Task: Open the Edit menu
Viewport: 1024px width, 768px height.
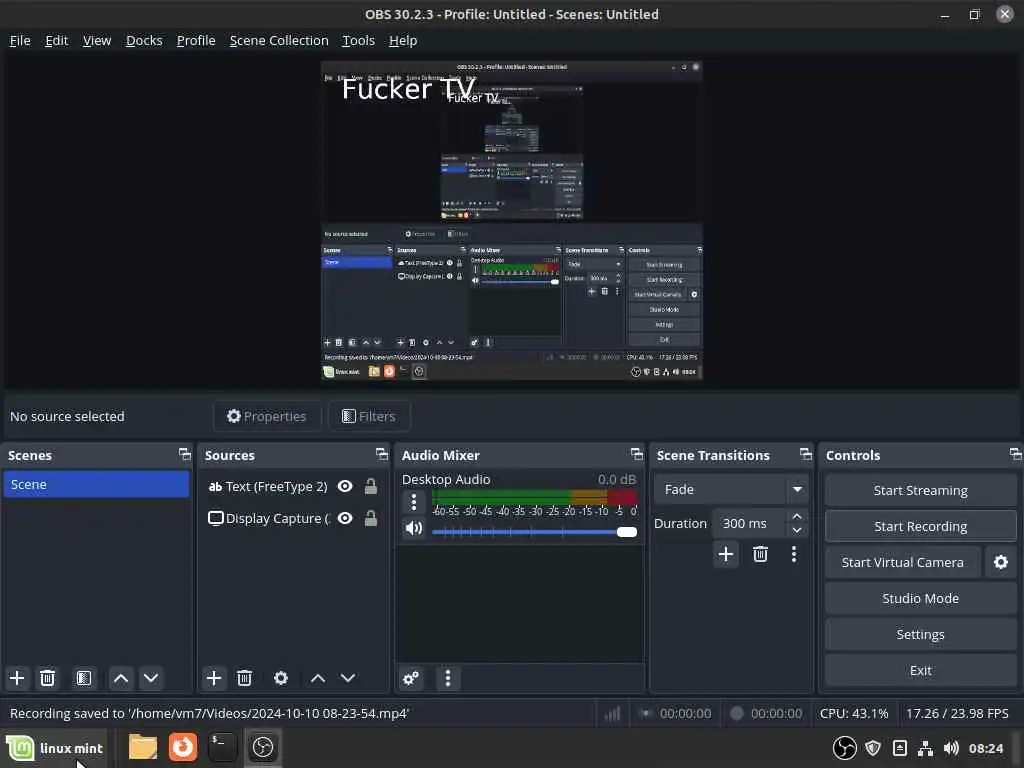Action: (57, 40)
